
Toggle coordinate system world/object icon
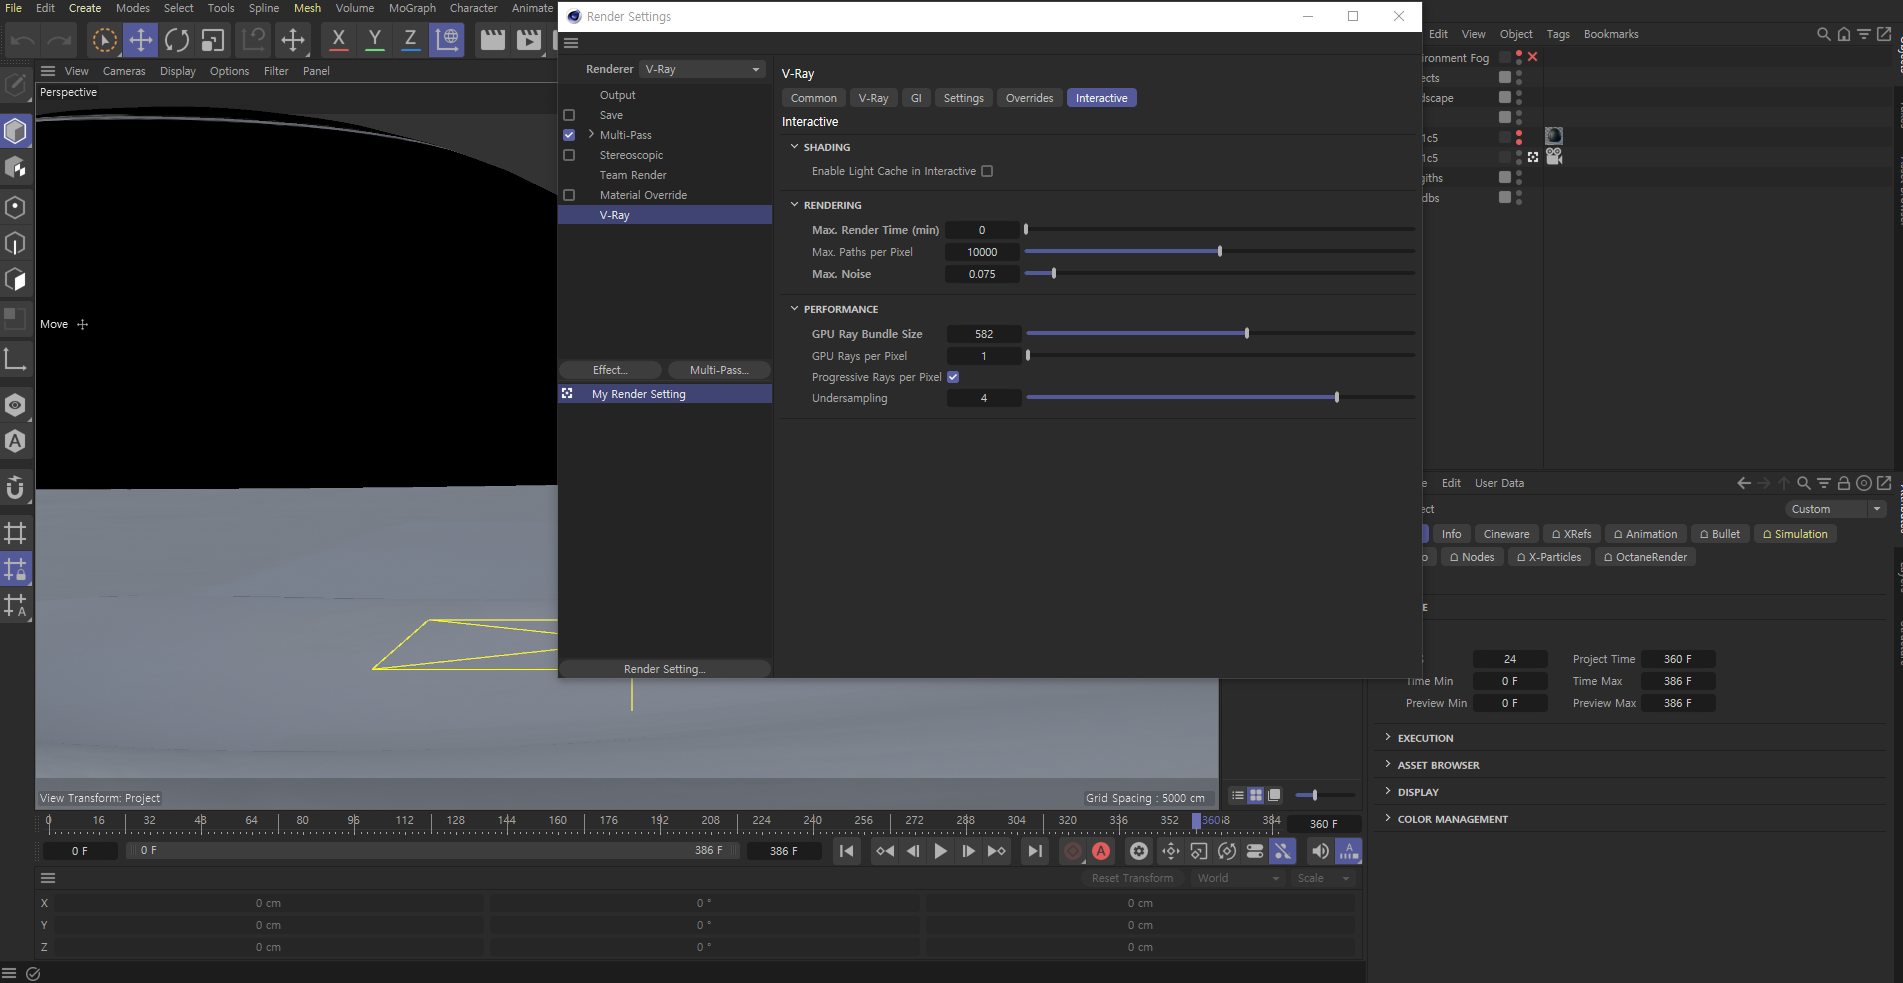pos(447,40)
